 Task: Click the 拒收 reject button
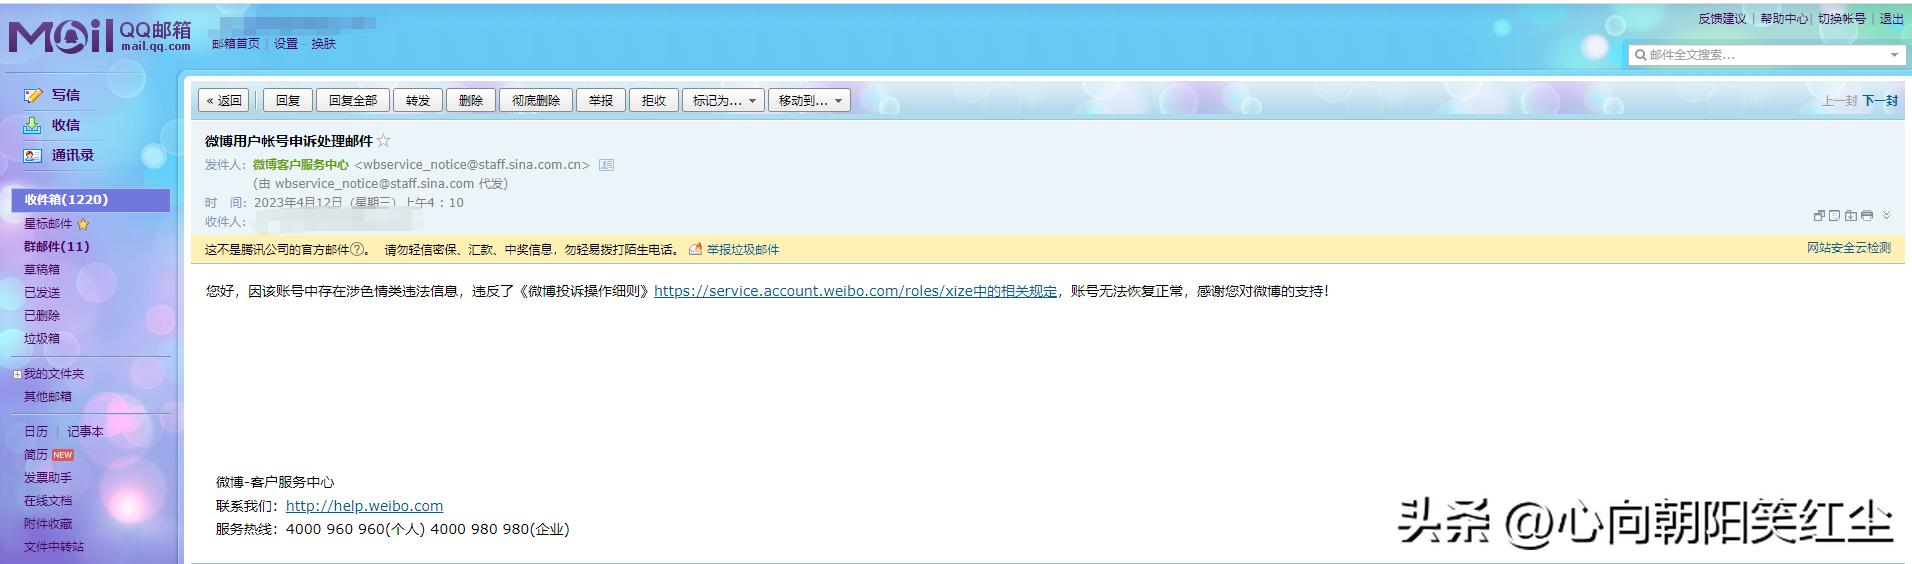(x=654, y=100)
